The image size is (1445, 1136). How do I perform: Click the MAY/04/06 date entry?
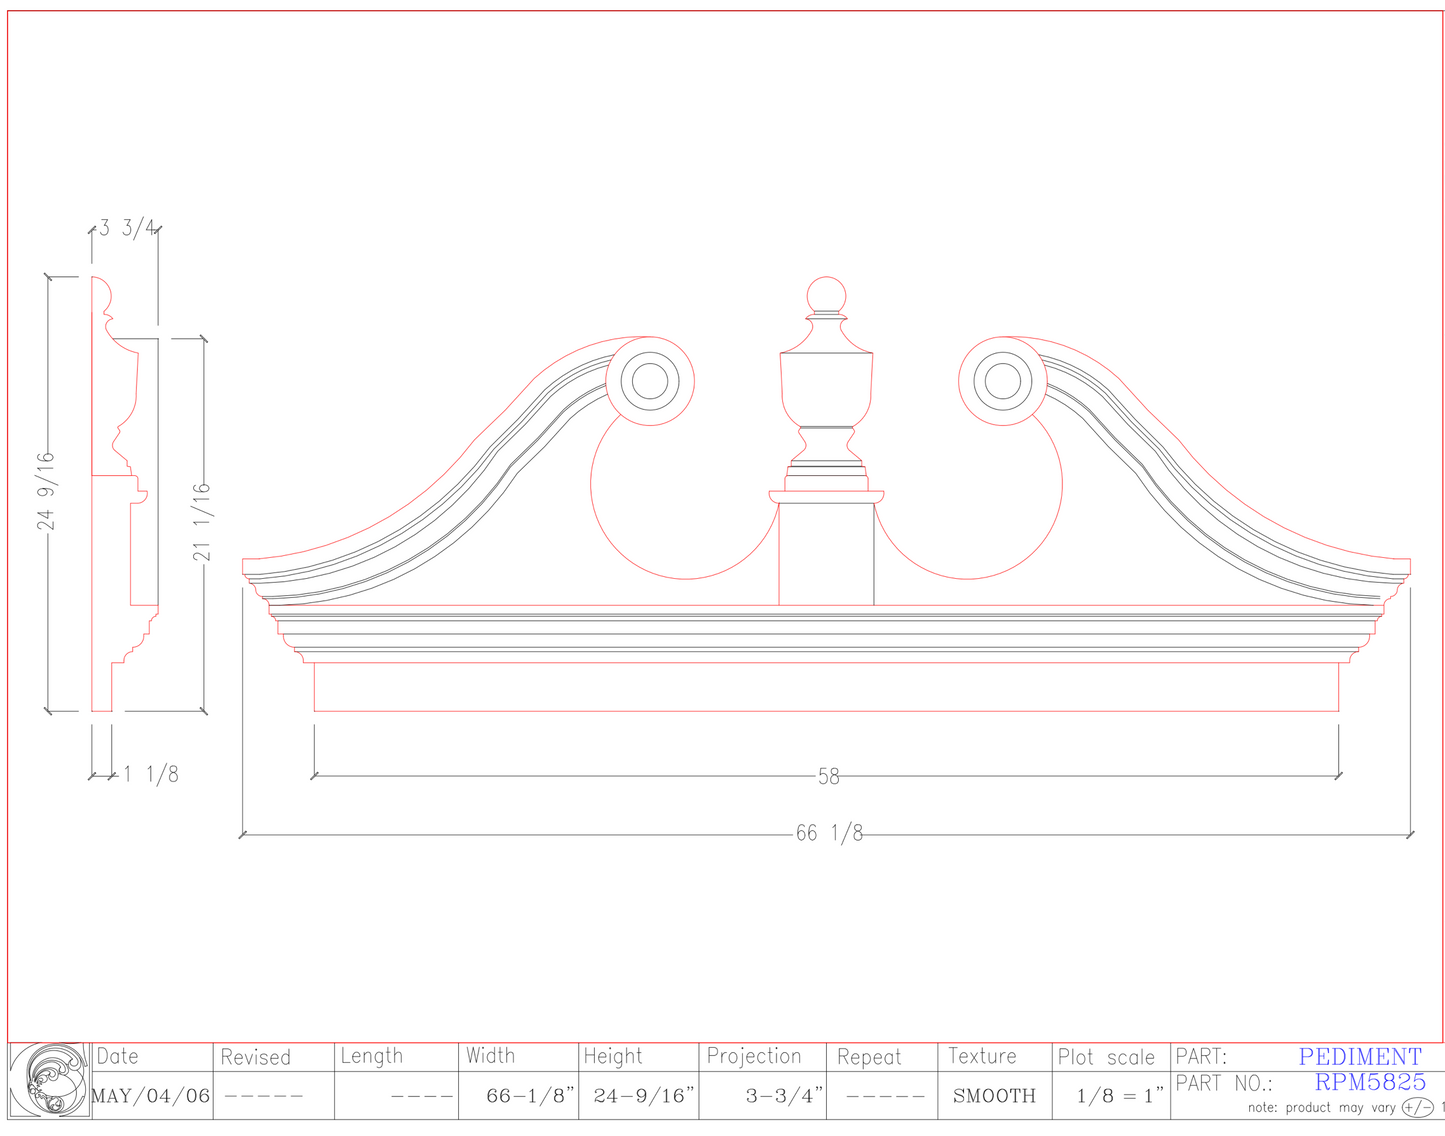[x=150, y=1095]
